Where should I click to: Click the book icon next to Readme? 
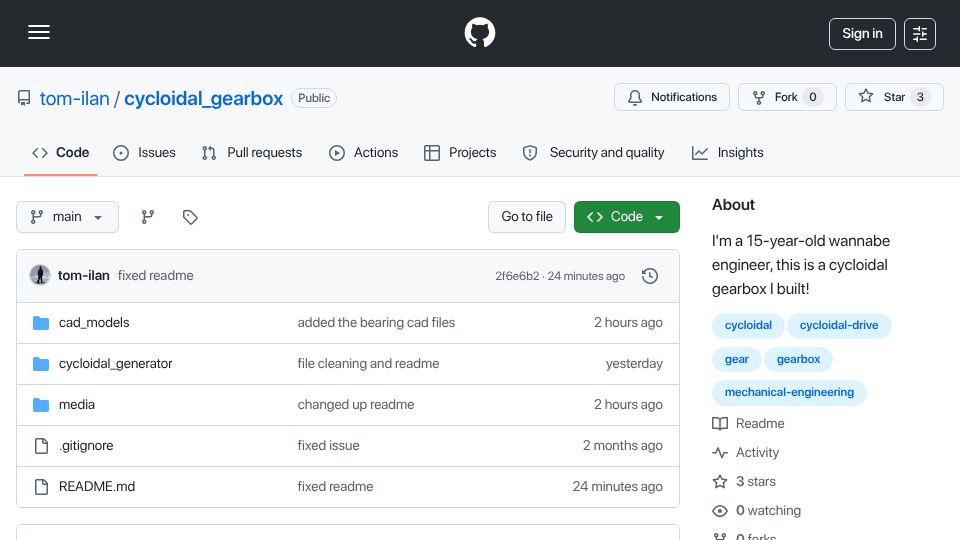(720, 424)
